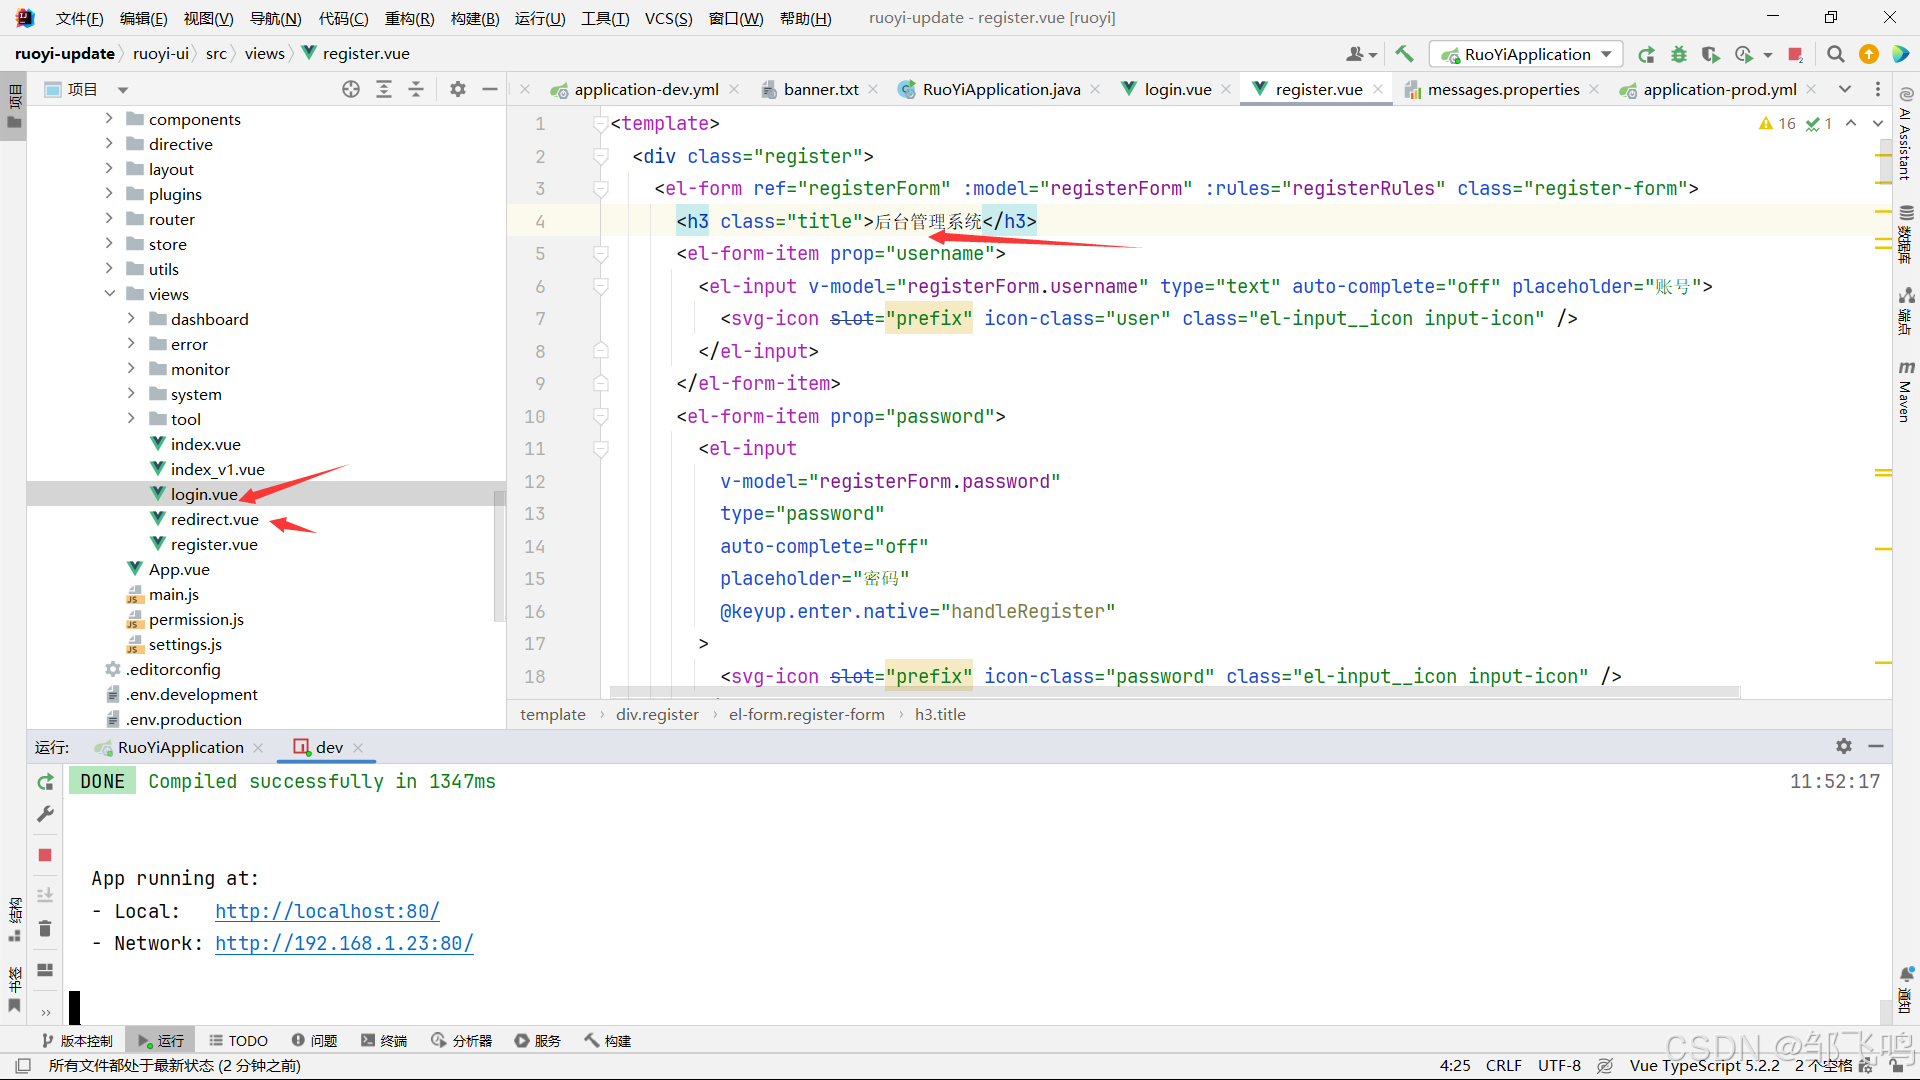Expand the components folder
The width and height of the screenshot is (1920, 1080).
tap(109, 119)
